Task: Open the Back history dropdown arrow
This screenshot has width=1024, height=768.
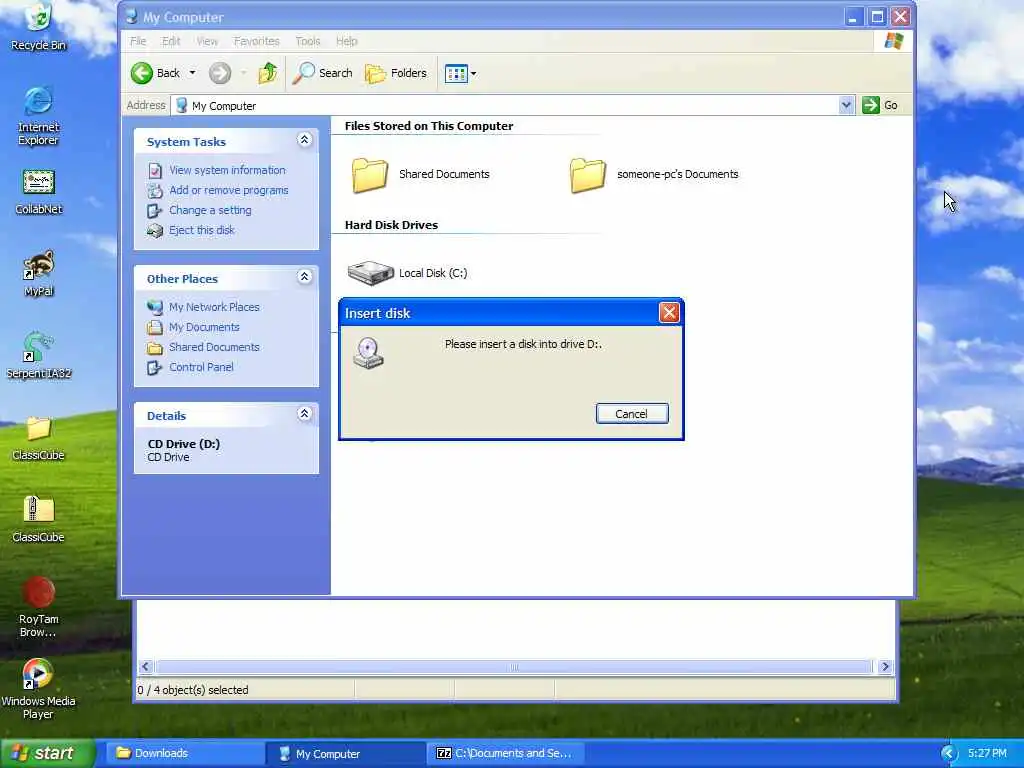Action: (192, 73)
